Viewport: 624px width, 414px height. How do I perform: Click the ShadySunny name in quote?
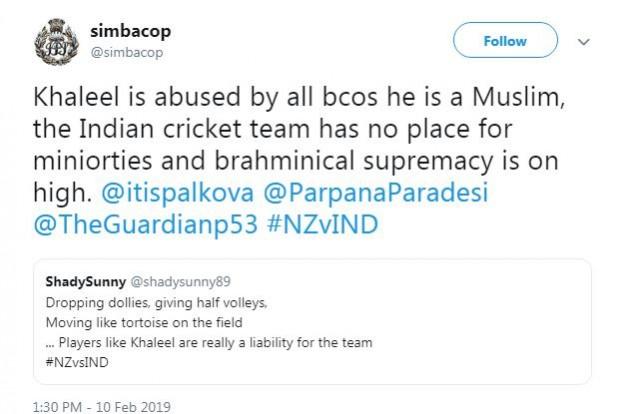click(86, 282)
